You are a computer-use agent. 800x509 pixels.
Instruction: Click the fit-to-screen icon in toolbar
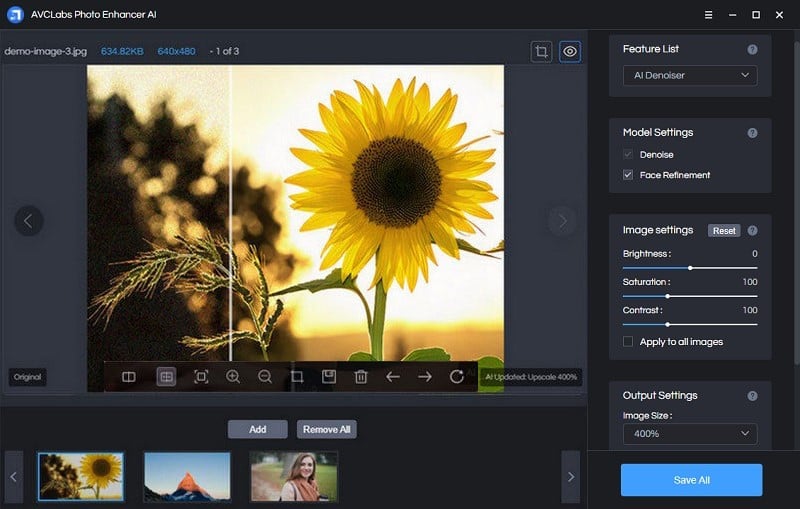pyautogui.click(x=201, y=377)
